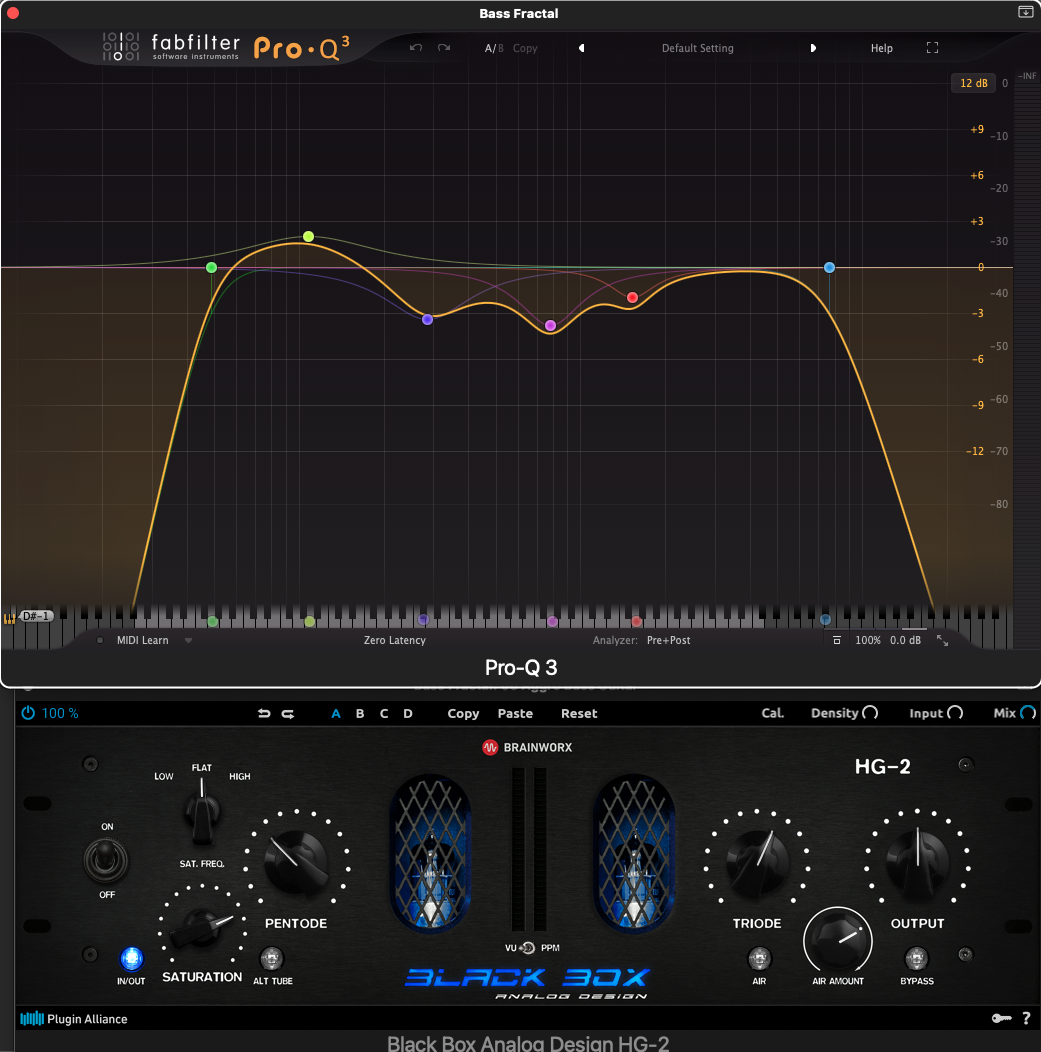This screenshot has height=1052, width=1041.
Task: Select settings bank C in HG-2
Action: tap(384, 713)
